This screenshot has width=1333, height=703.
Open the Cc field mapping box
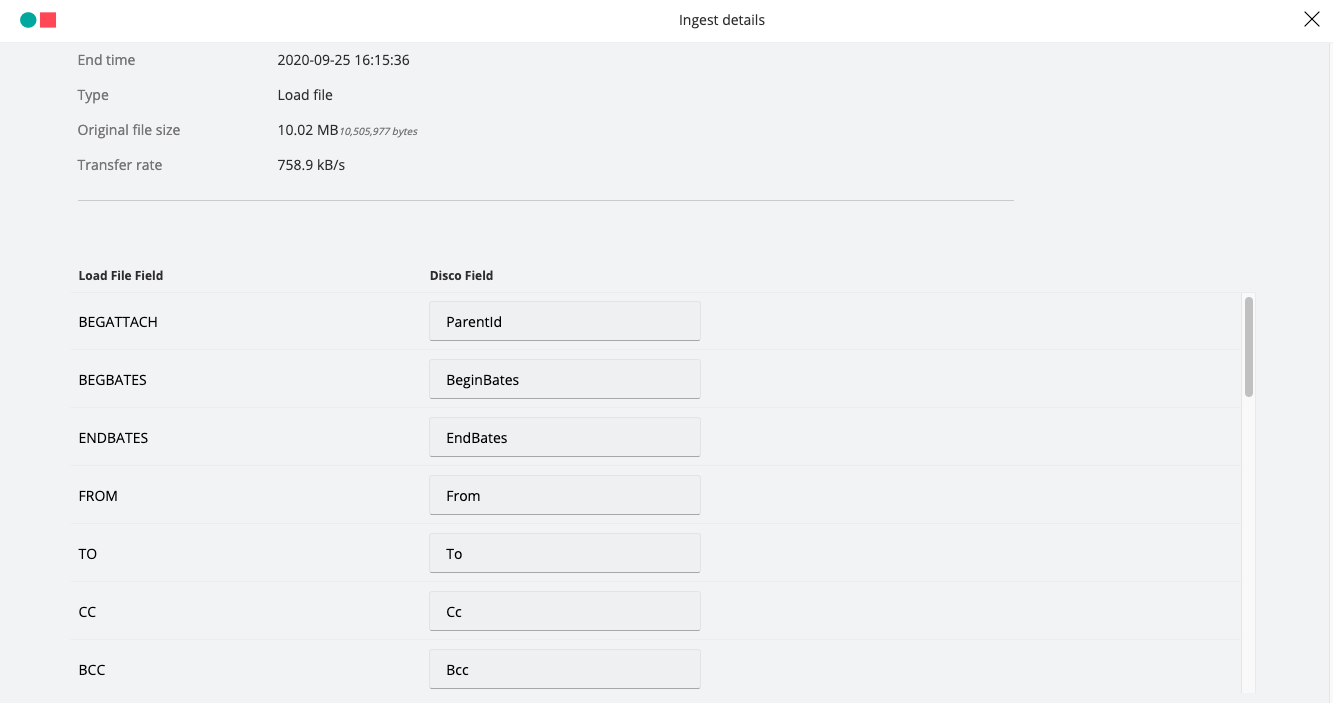tap(565, 611)
